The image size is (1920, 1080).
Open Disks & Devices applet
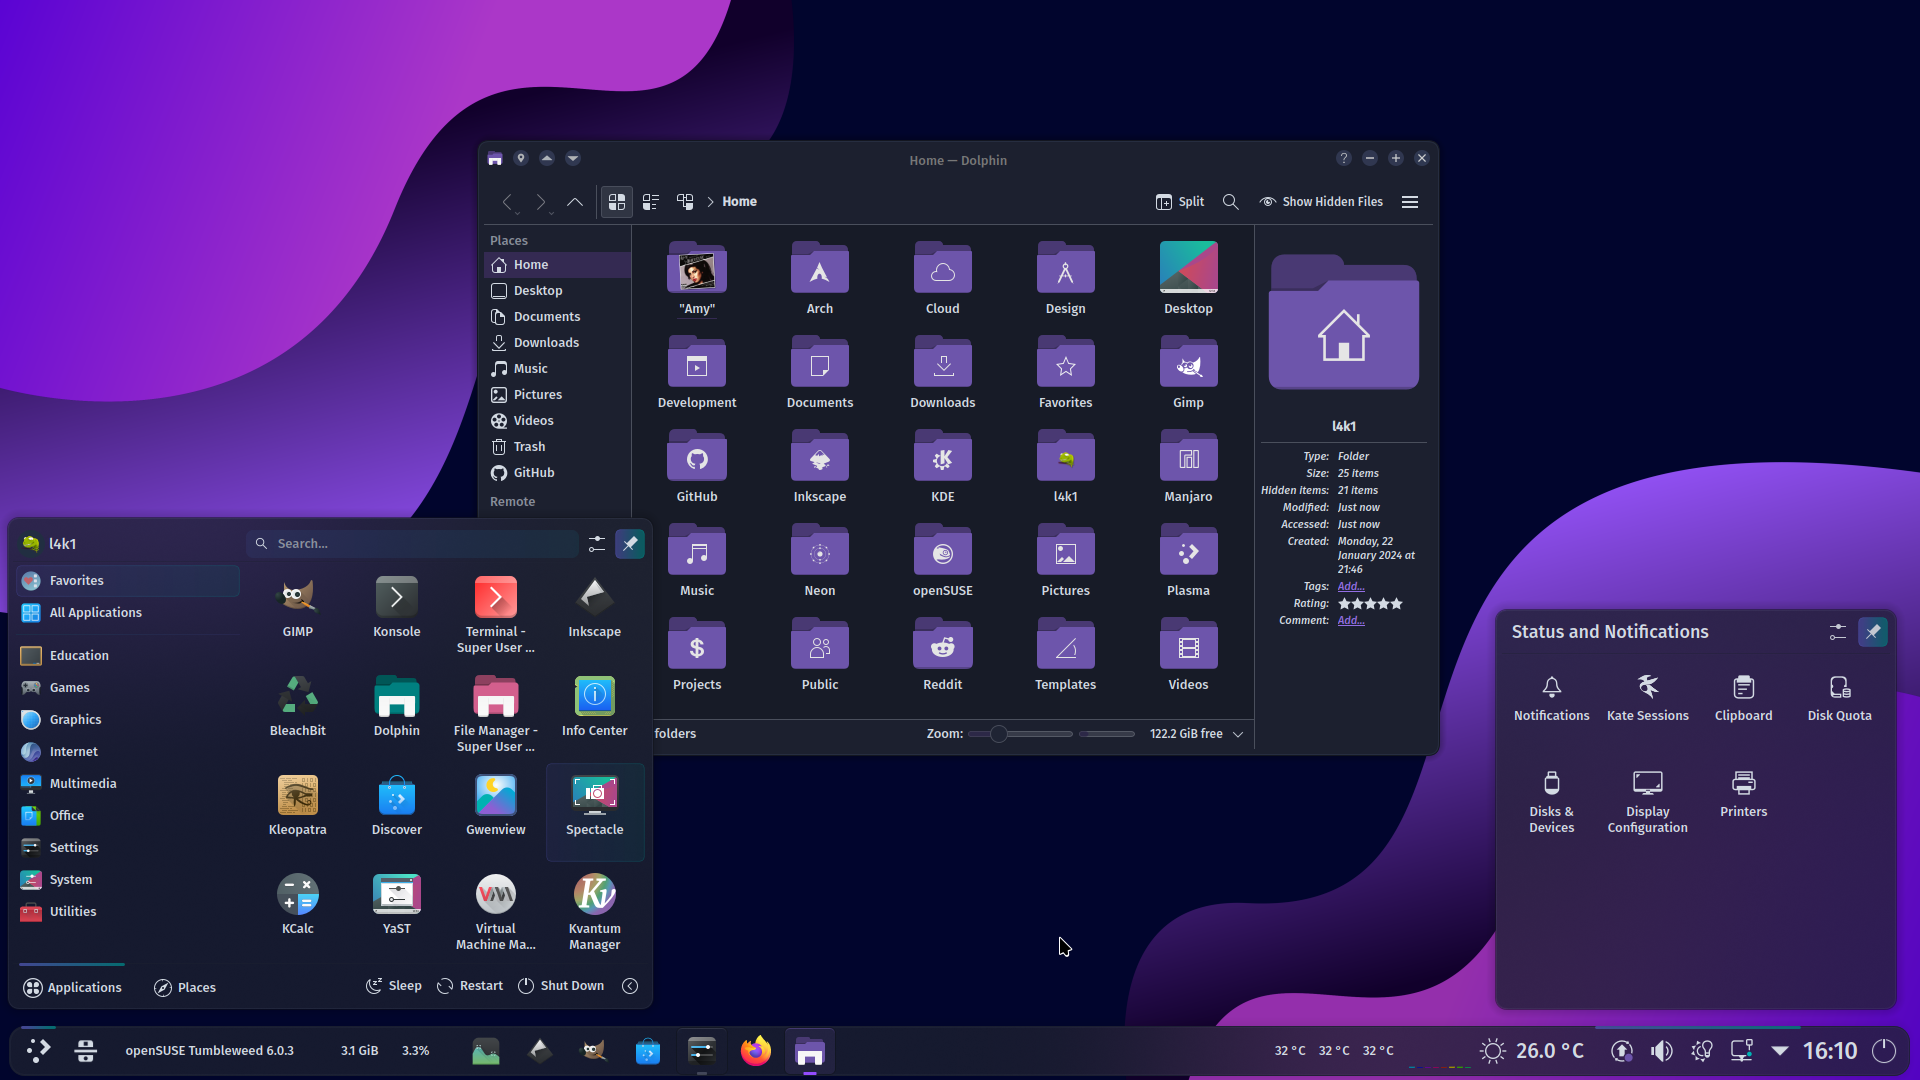[1551, 801]
